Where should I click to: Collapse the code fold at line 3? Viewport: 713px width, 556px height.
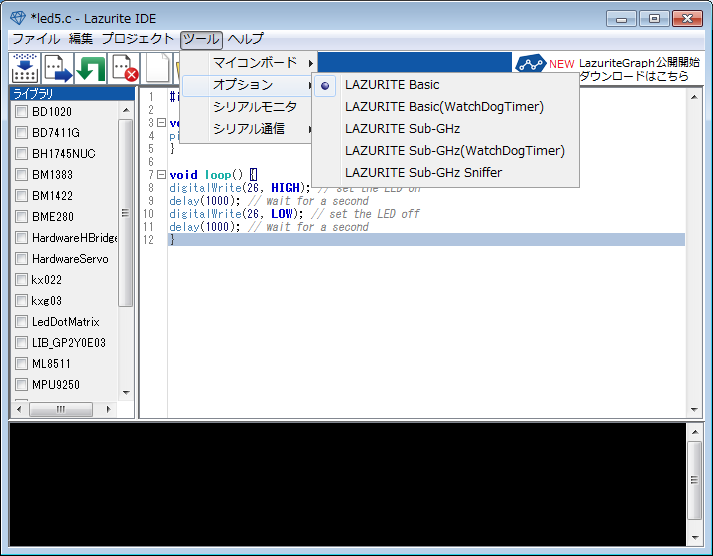161,123
